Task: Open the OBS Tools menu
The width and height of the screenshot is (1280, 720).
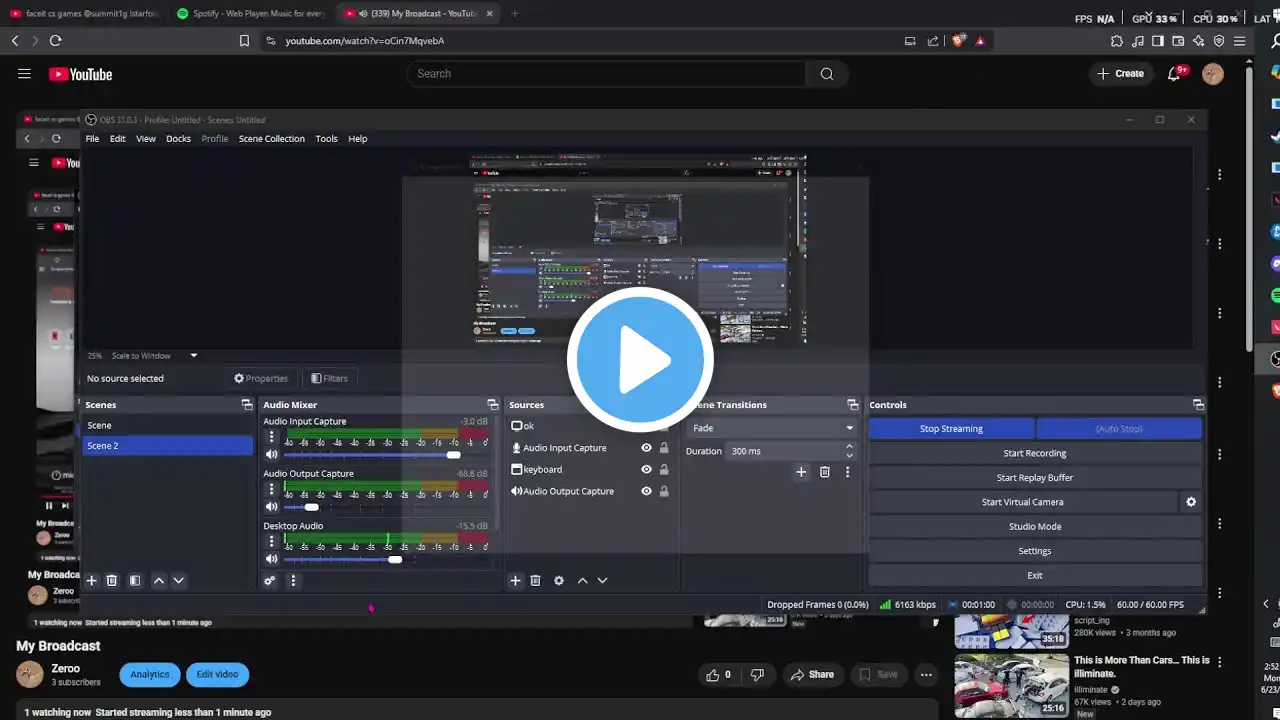Action: [327, 139]
